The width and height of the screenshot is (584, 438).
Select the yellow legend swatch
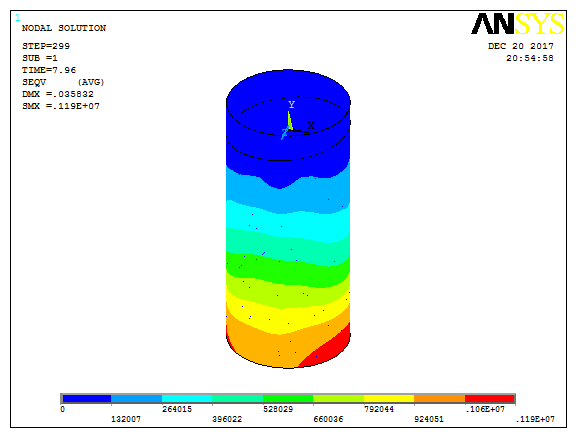[389, 399]
